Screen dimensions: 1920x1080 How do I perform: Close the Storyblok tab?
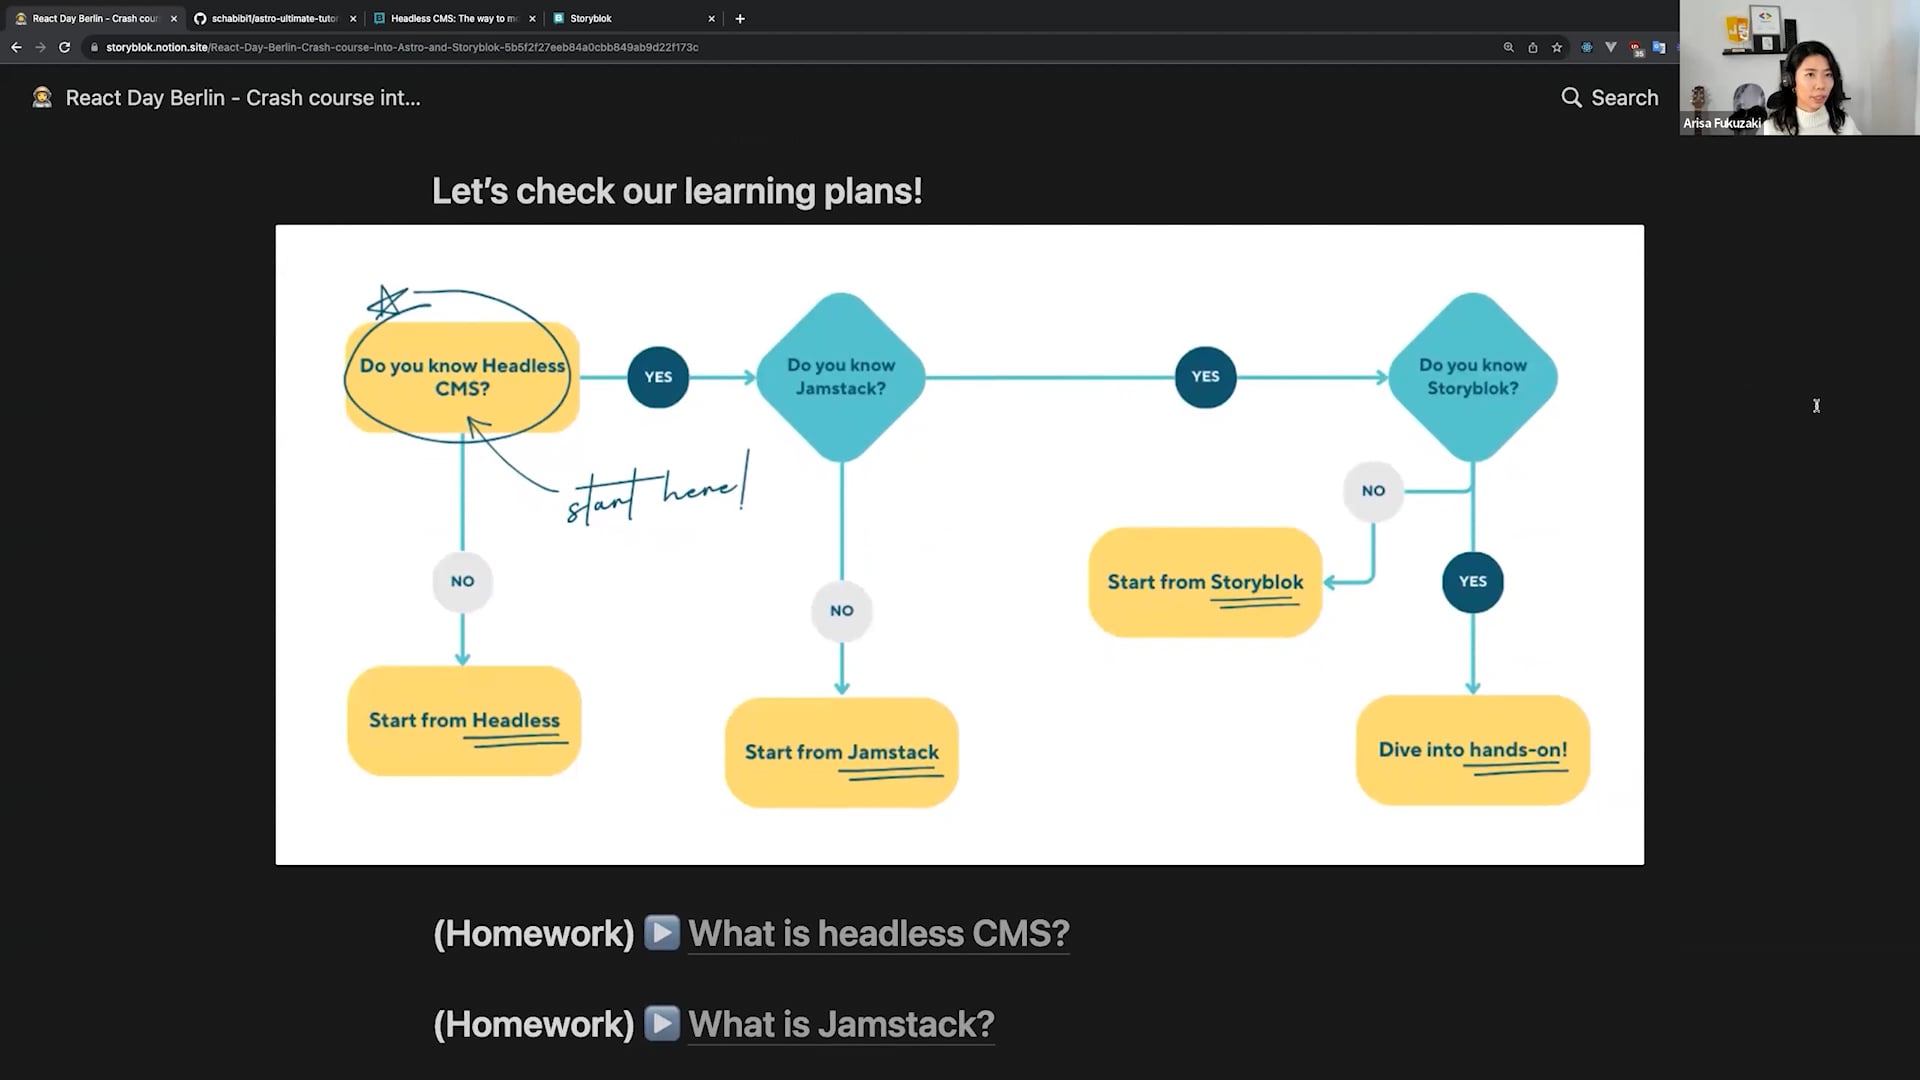tap(711, 18)
